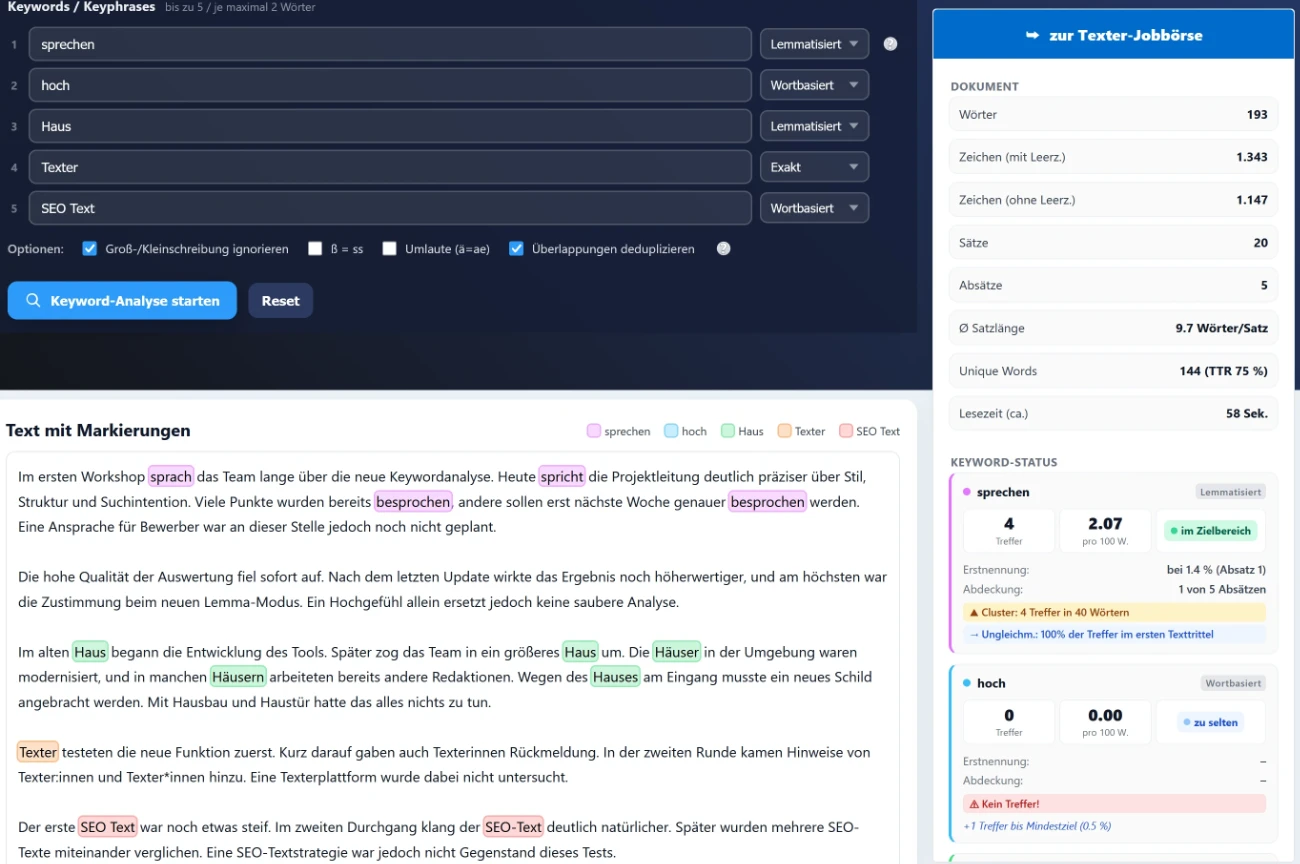This screenshot has height=864, width=1300.
Task: Click the help icon next to Lemmatisiert dropdowns
Action: click(x=890, y=44)
